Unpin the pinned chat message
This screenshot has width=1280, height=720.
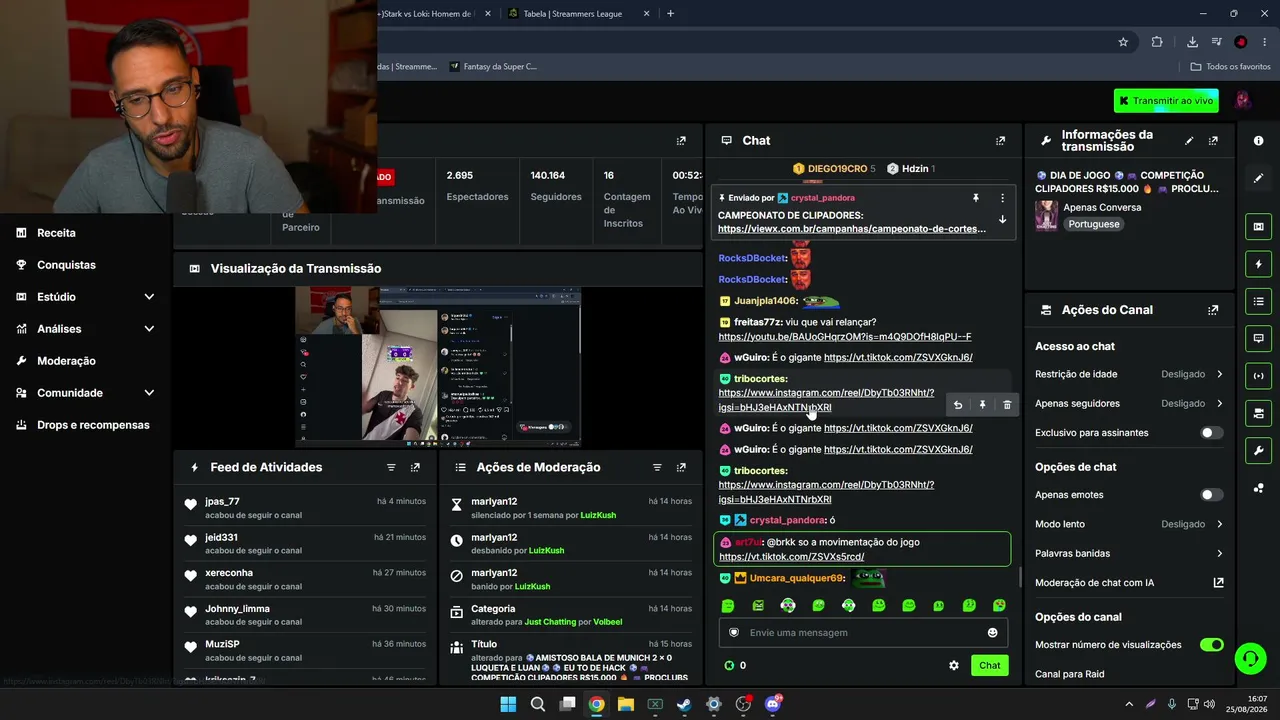click(x=976, y=198)
